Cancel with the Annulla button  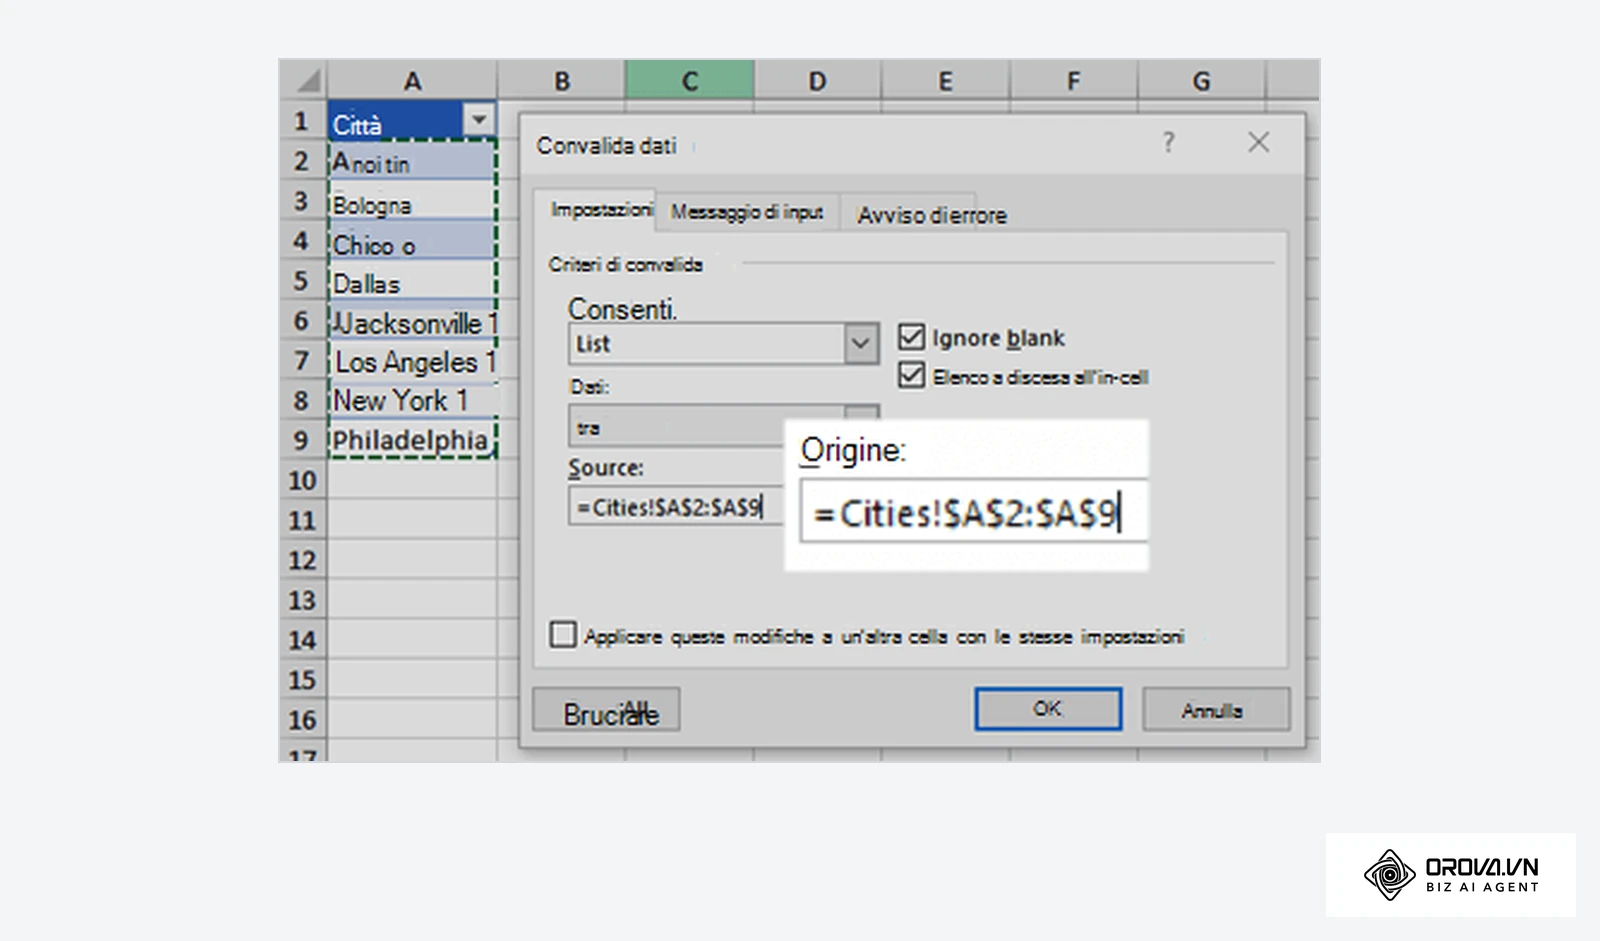(1215, 710)
